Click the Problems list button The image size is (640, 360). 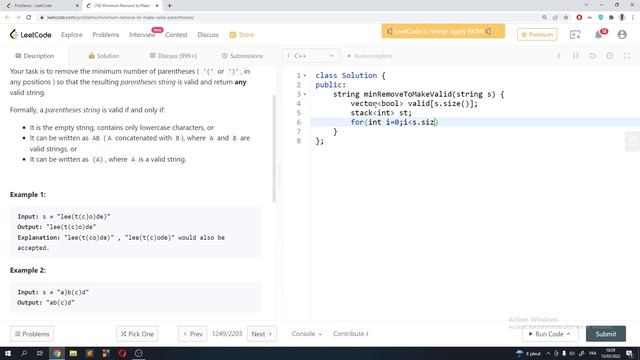32,334
